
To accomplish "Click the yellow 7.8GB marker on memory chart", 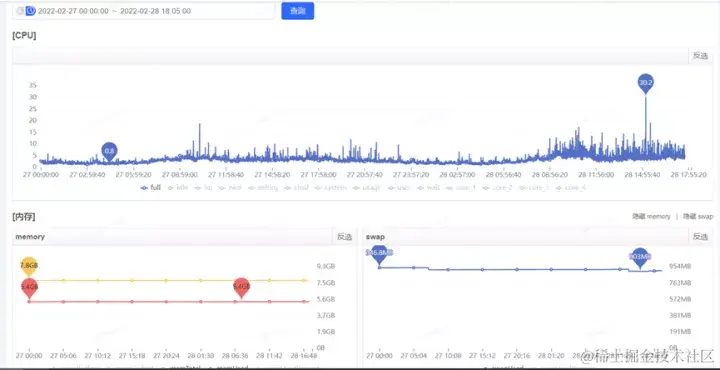I will 29,266.
